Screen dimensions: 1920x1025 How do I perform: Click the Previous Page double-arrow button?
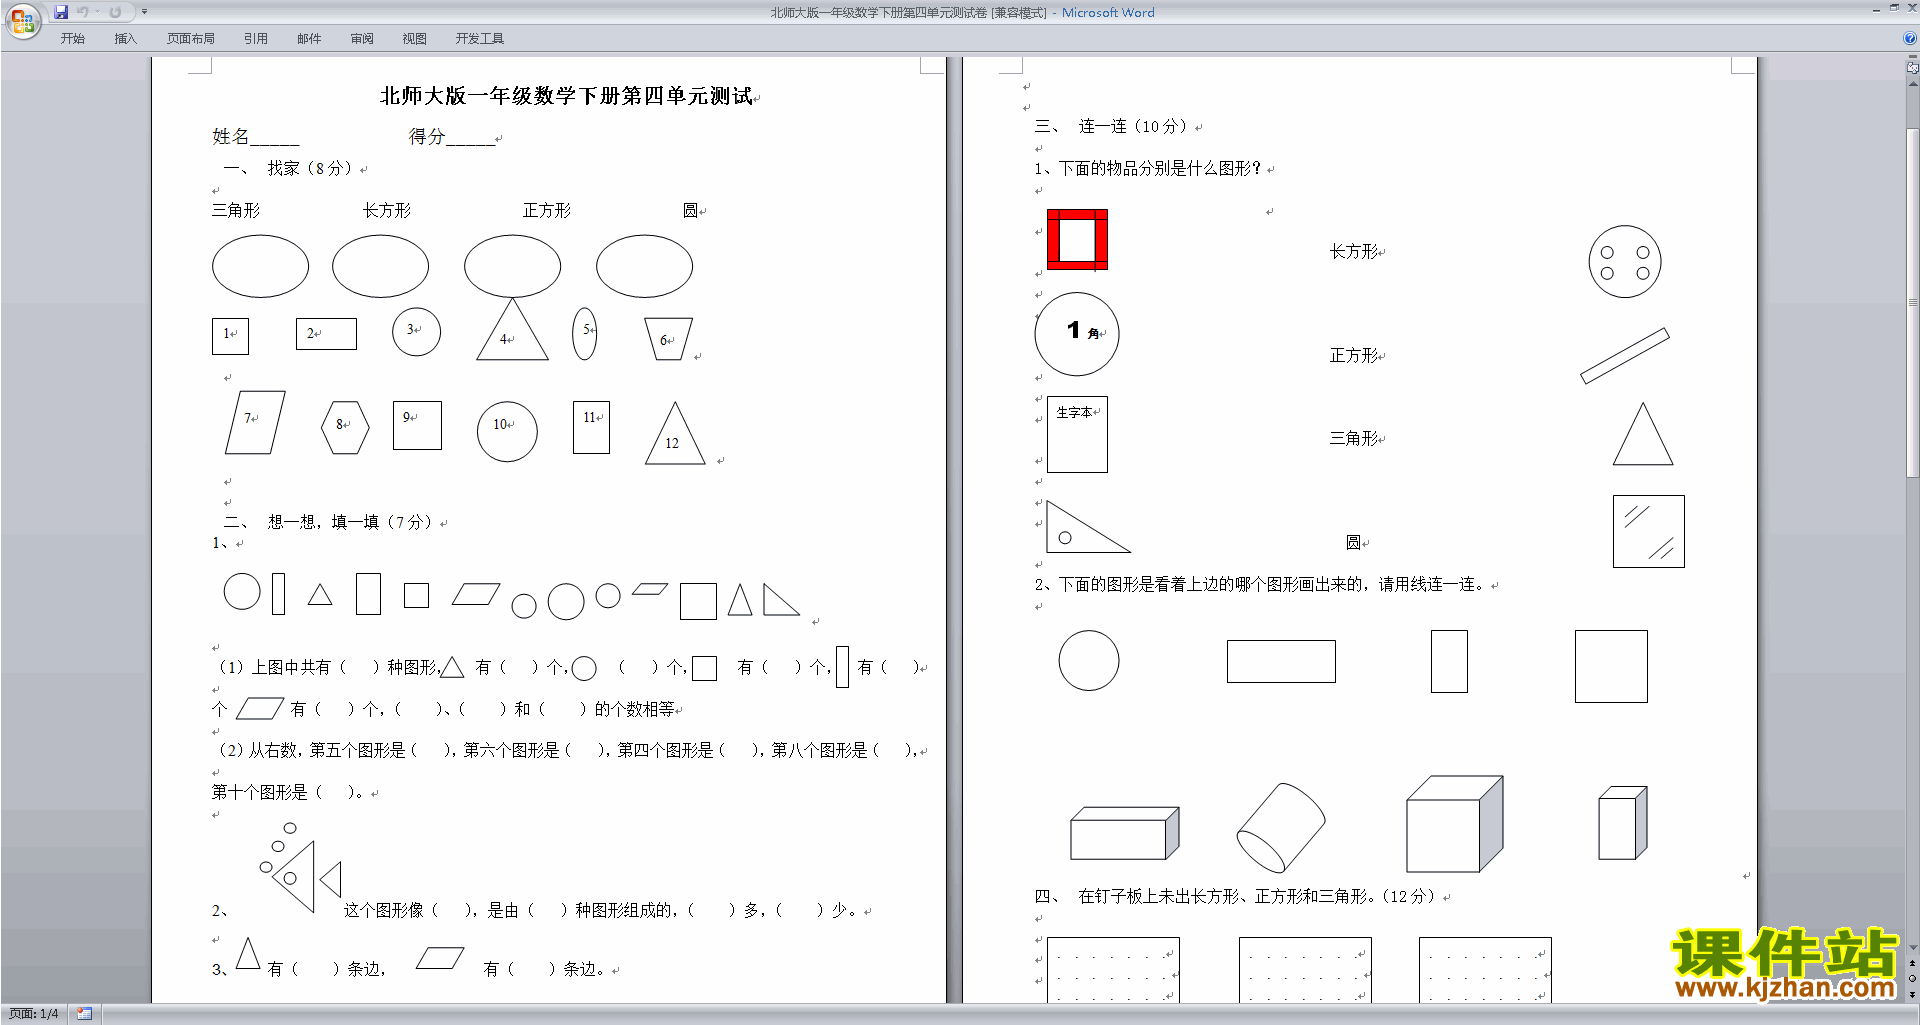(1912, 963)
